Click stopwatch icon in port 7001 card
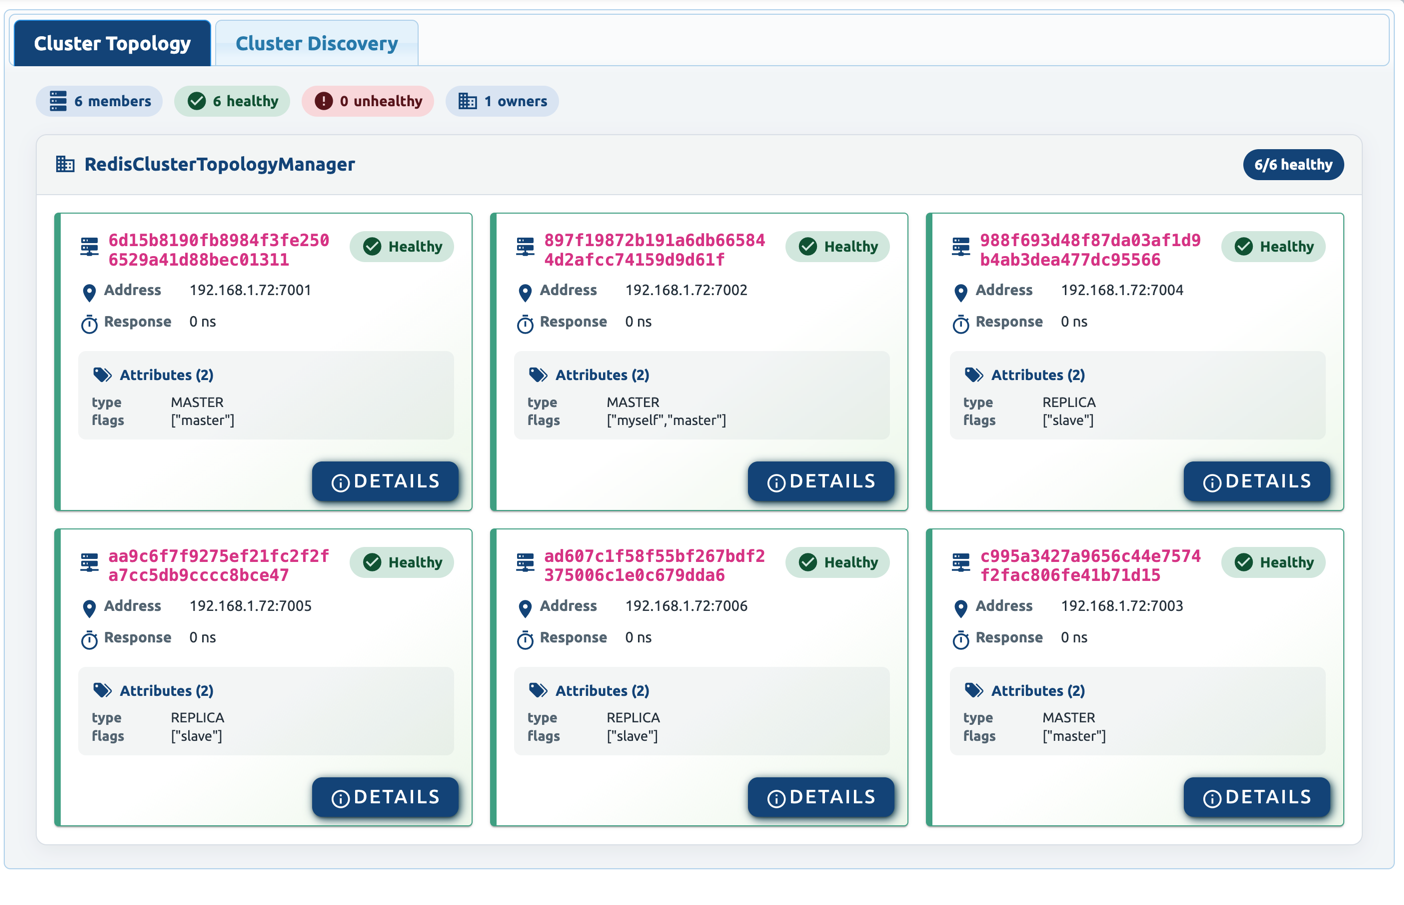 [89, 324]
